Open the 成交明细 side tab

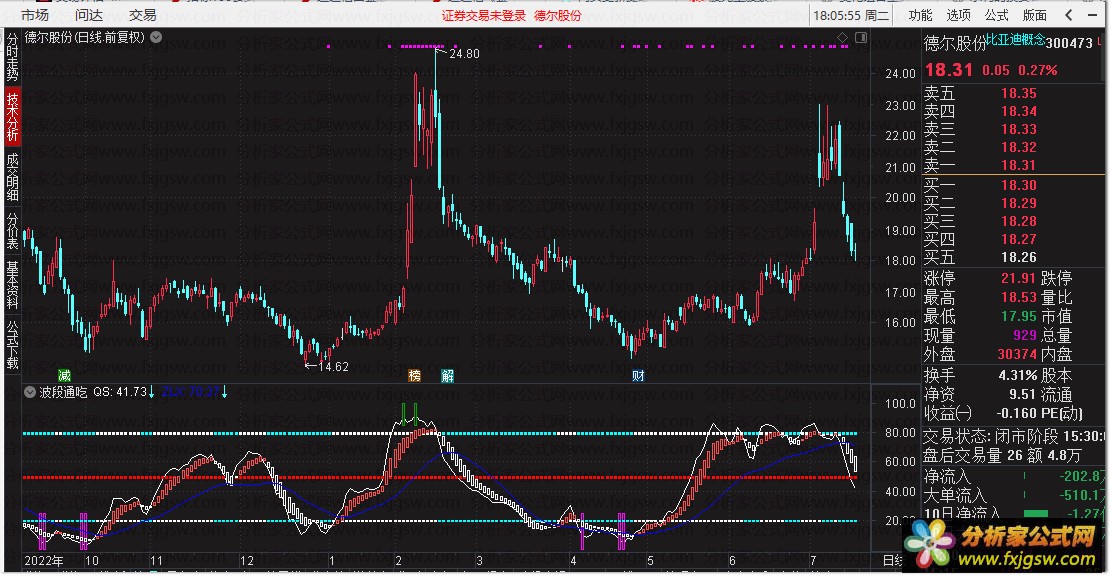(12, 177)
